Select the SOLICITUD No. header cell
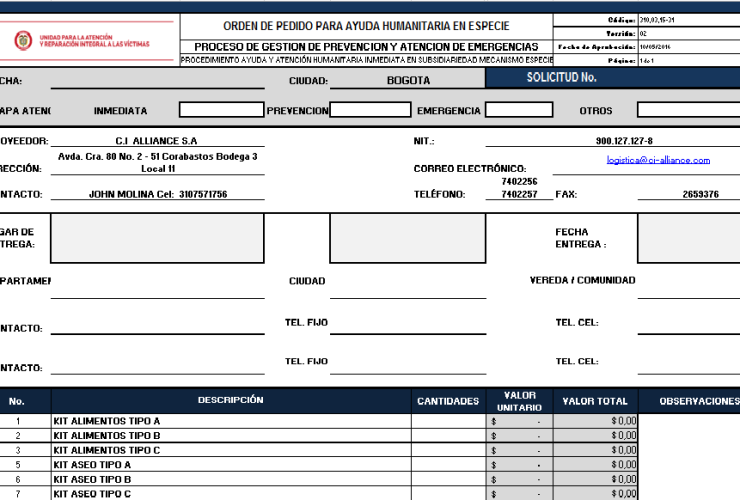 (562, 77)
